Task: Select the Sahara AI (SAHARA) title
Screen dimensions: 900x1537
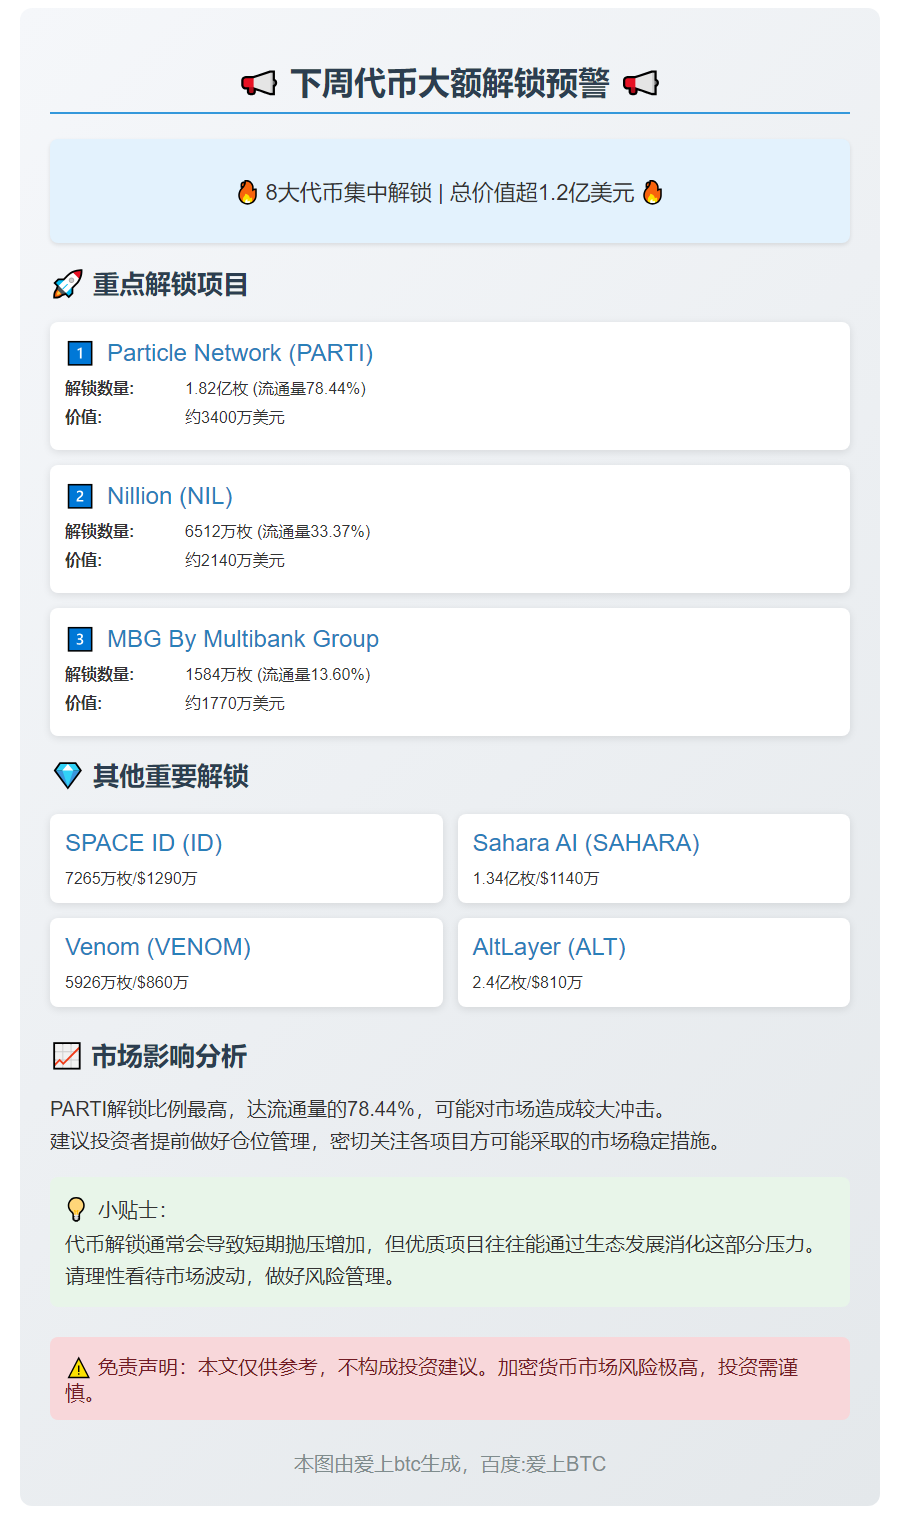Action: point(586,843)
